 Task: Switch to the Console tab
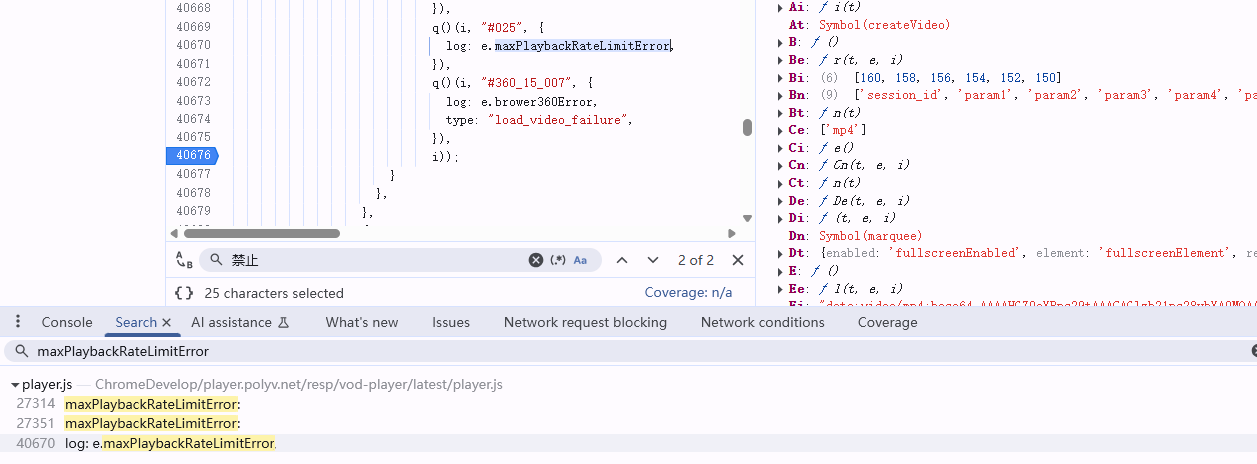pyautogui.click(x=67, y=322)
